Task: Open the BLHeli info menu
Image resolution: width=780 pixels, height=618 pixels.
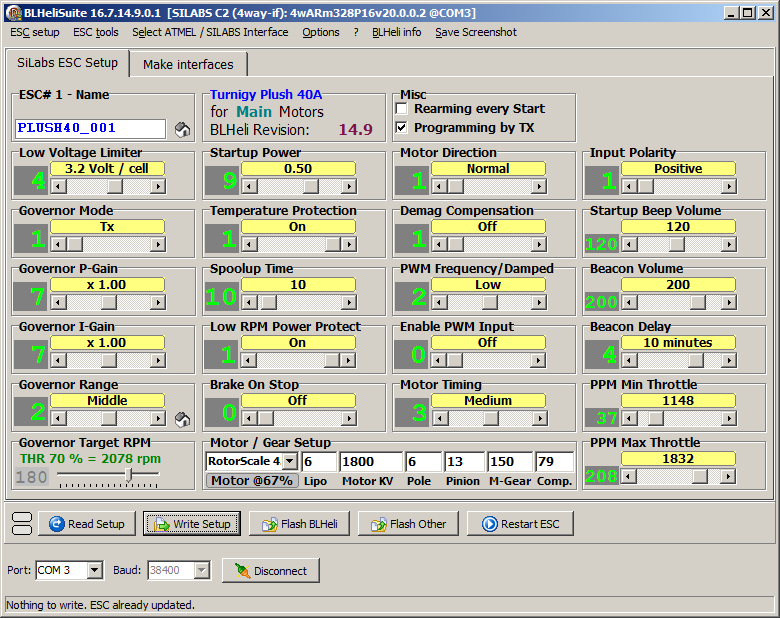Action: (x=397, y=32)
